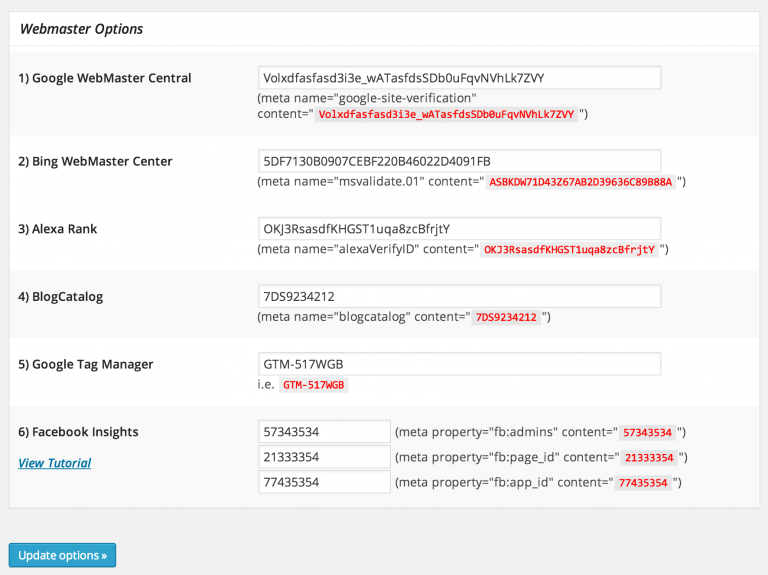The width and height of the screenshot is (768, 575).
Task: Select the BlogCatalog input field
Action: tap(459, 297)
